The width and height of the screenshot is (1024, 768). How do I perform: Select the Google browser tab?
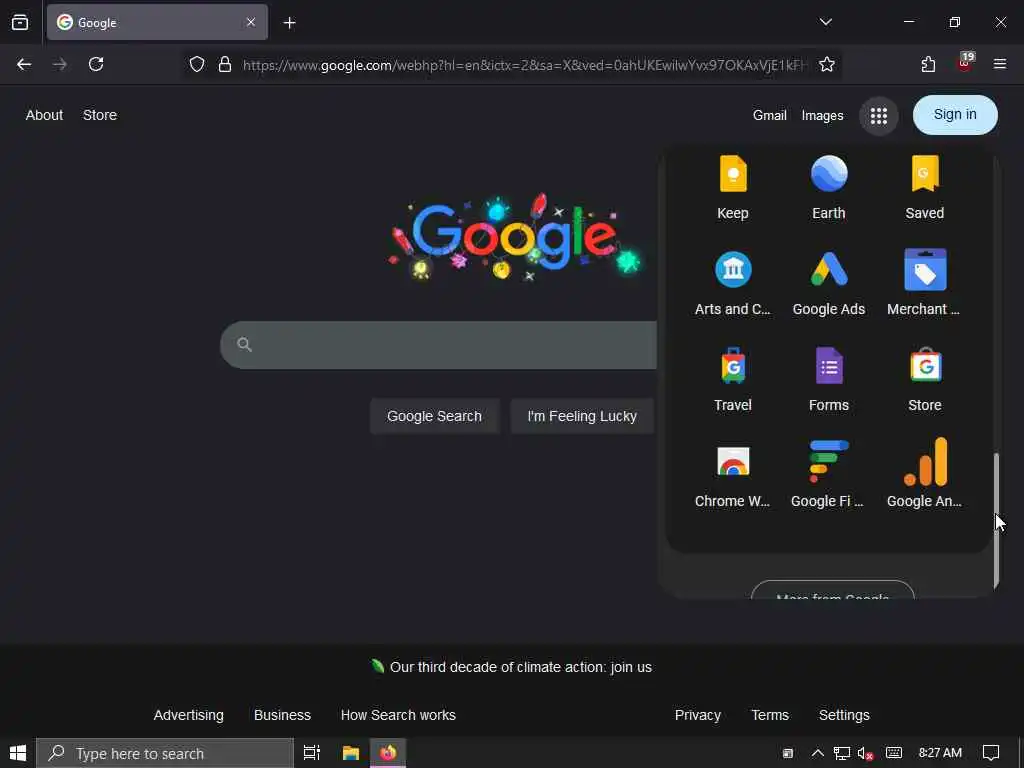(x=157, y=22)
